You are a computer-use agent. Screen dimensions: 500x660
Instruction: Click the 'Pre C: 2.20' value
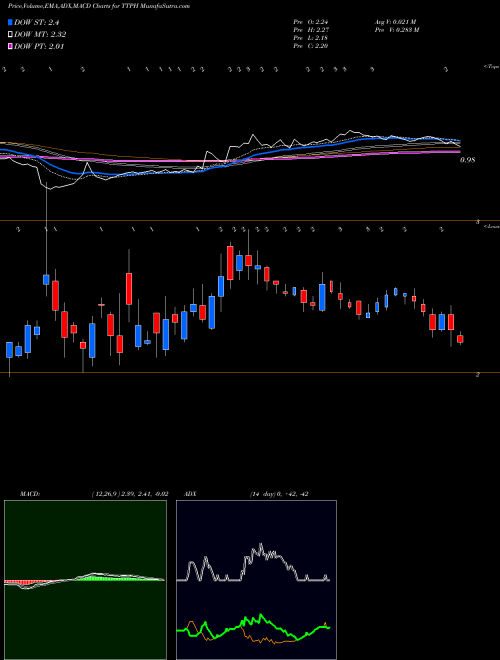pyautogui.click(x=311, y=46)
